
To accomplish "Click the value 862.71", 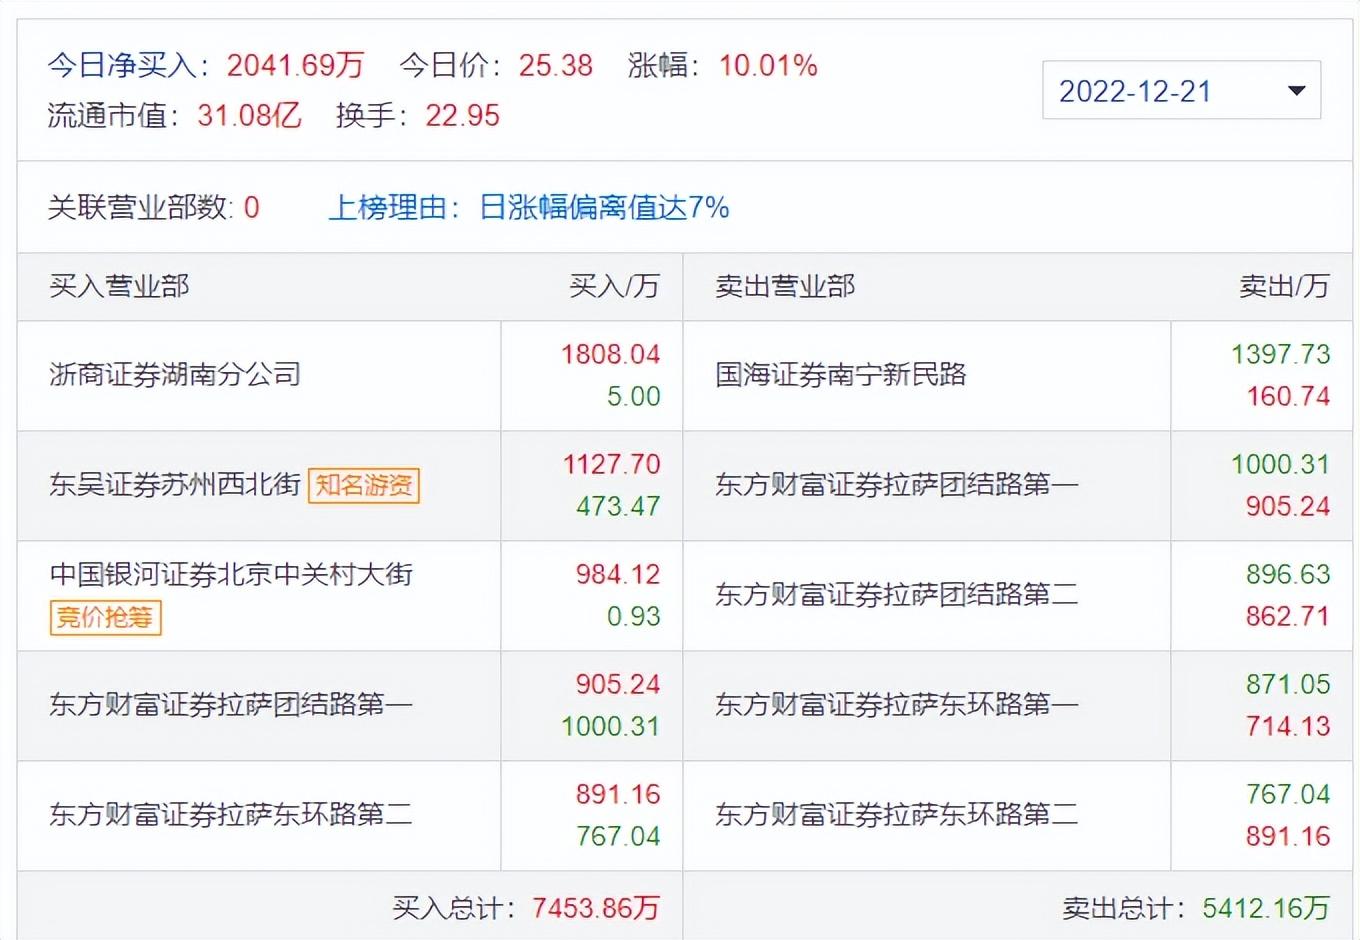I will point(1288,616).
